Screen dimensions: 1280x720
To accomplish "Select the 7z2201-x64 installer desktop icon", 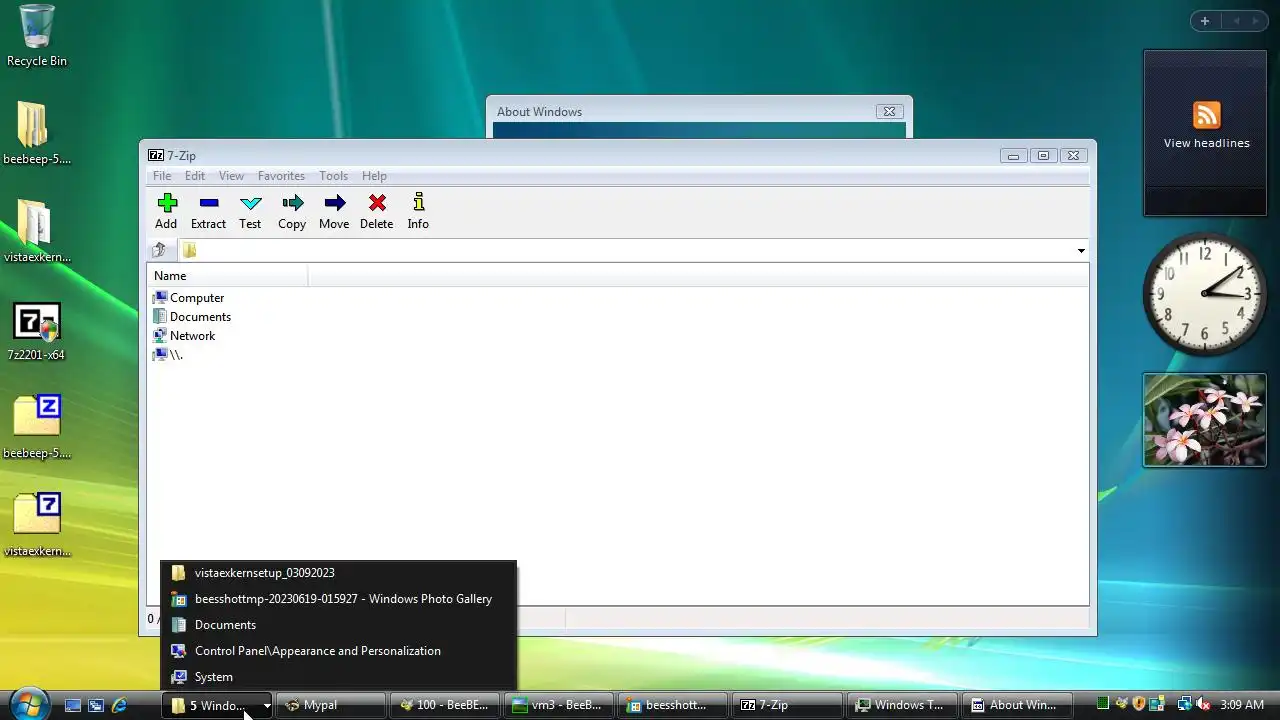I will pyautogui.click(x=37, y=330).
